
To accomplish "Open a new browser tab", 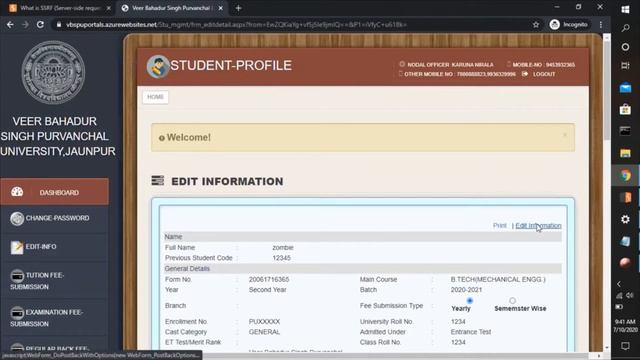I will 238,8.
